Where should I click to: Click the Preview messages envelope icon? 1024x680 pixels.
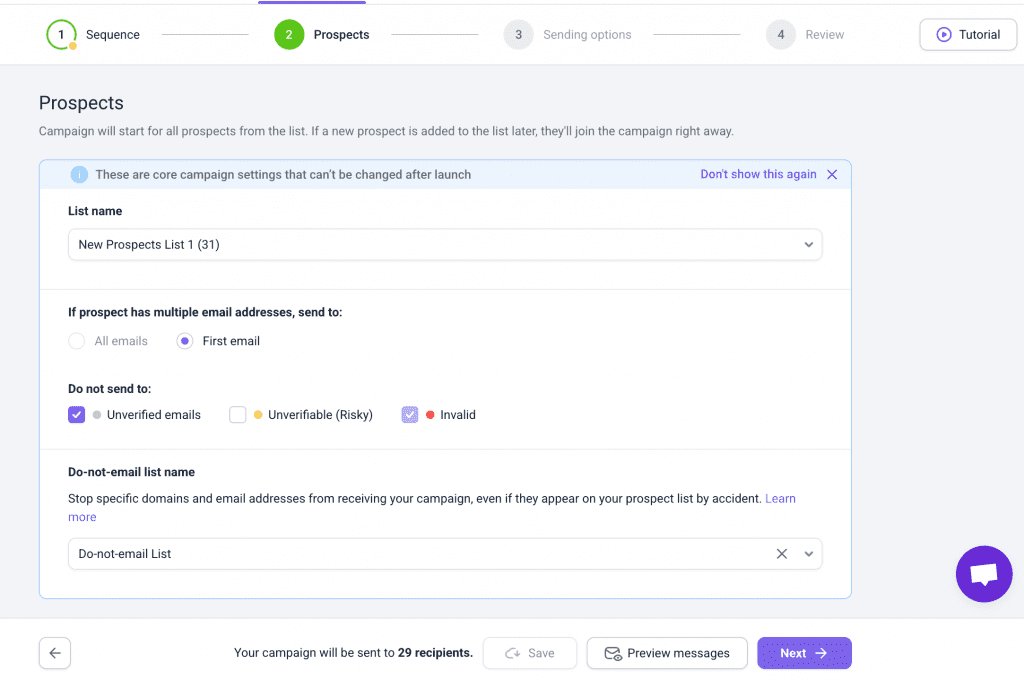click(612, 653)
